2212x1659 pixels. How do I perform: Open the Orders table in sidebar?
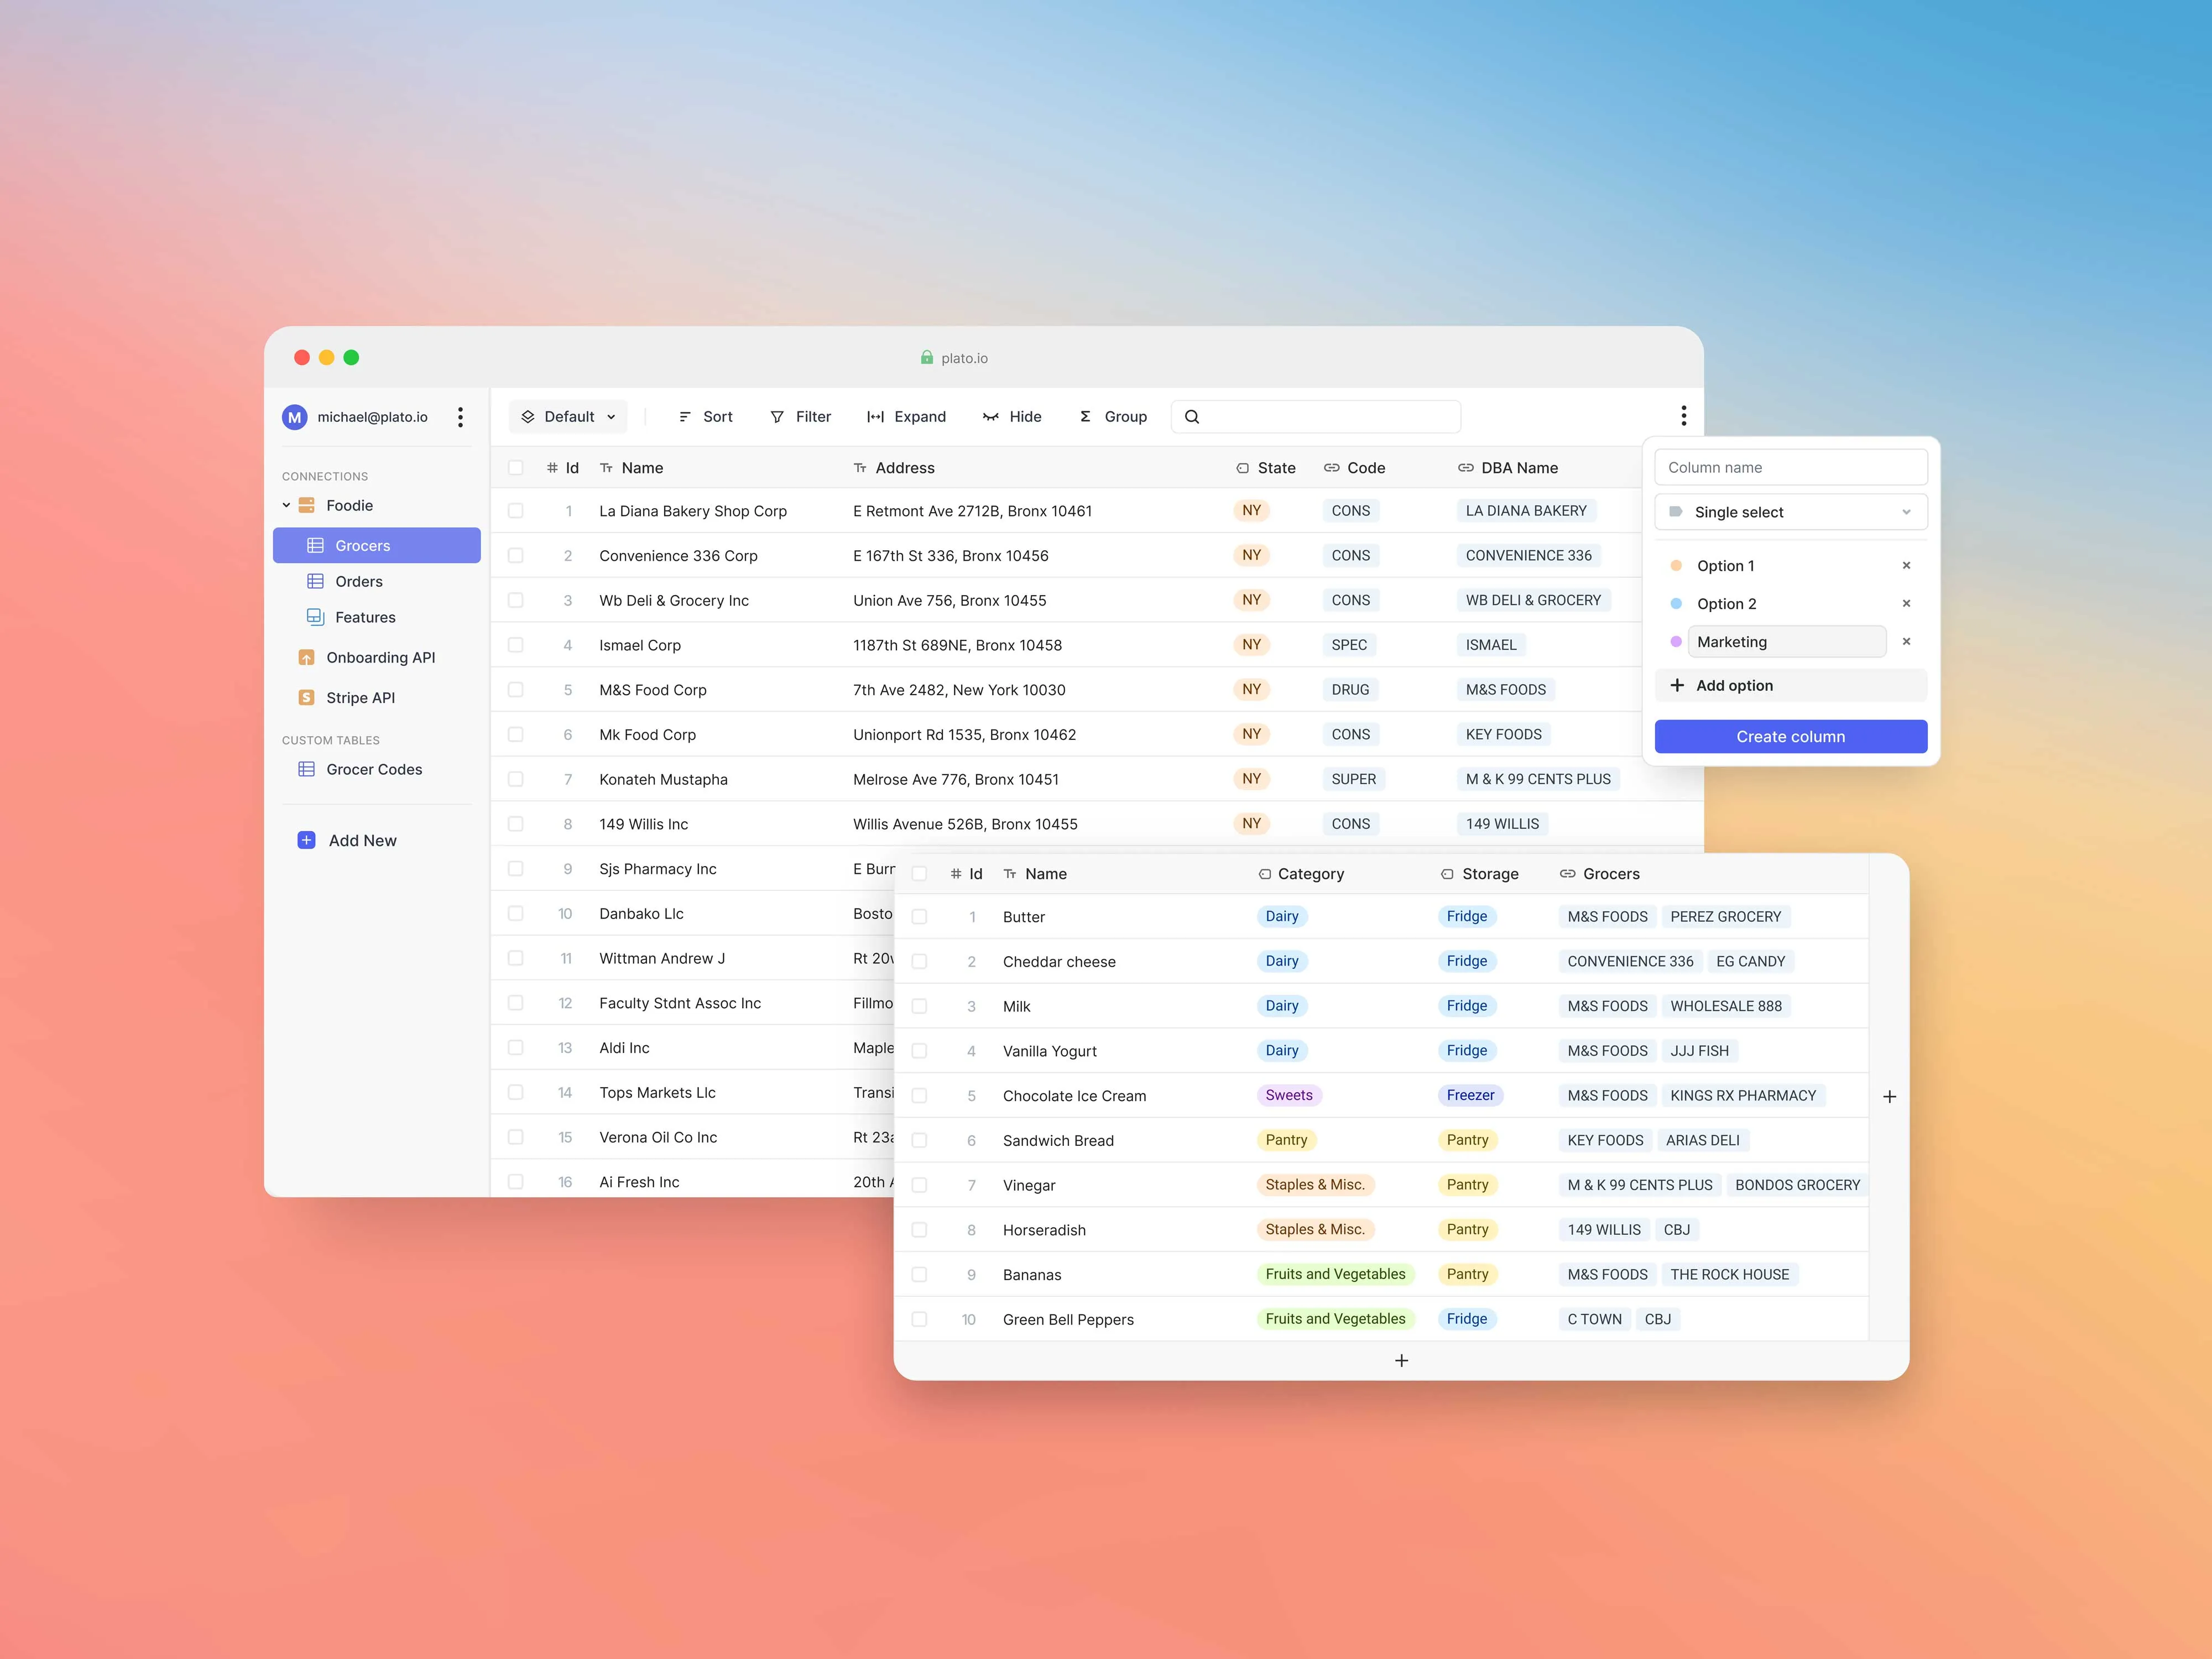pyautogui.click(x=358, y=582)
